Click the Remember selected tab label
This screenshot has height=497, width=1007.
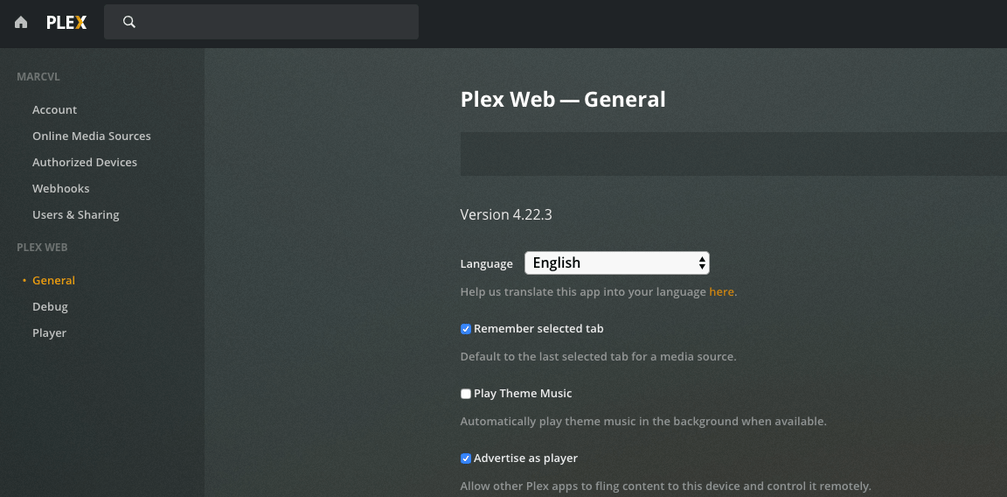pos(539,329)
